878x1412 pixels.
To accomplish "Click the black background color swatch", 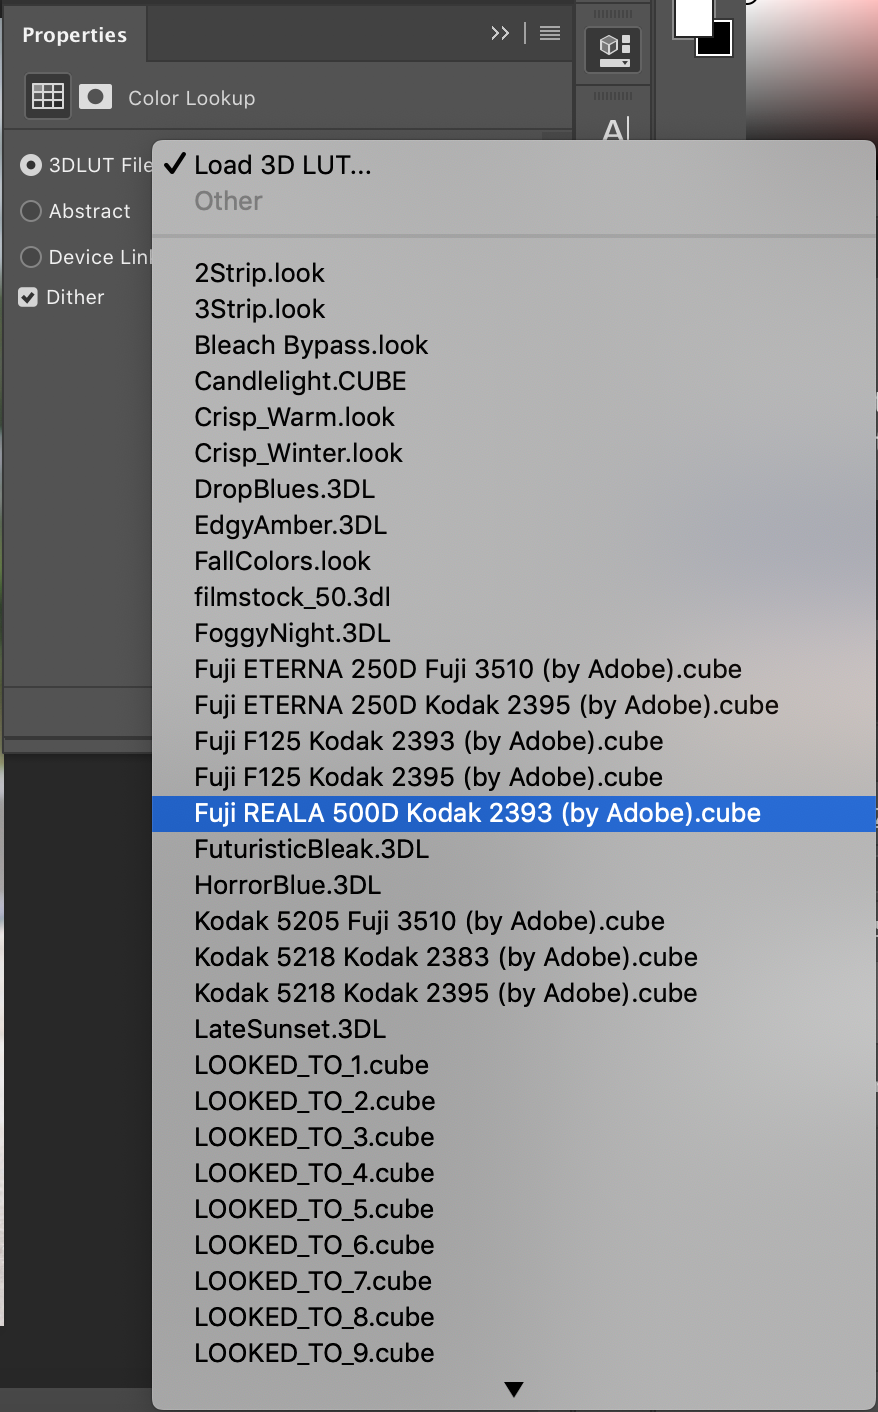I will [x=722, y=44].
